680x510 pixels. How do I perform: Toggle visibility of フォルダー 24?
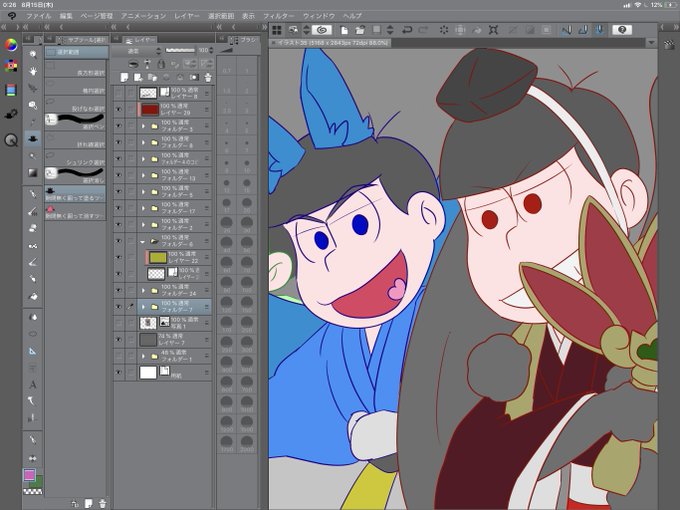pos(119,290)
